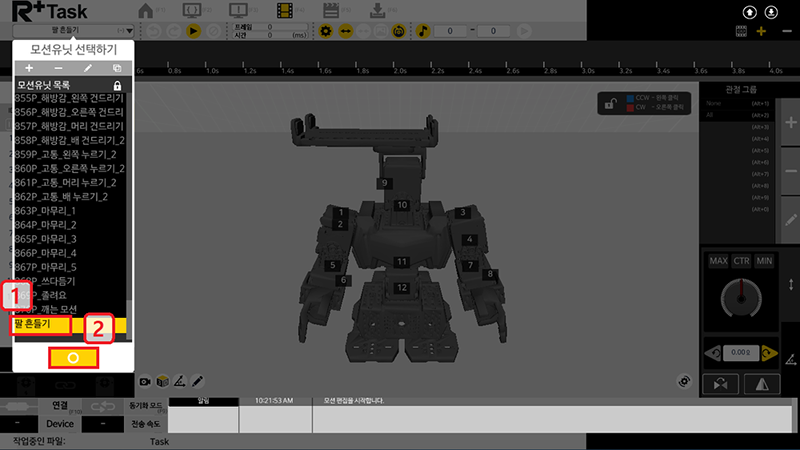Screen dimensions: 800x450
Task: Click the yellow music note icon
Action: (421, 31)
